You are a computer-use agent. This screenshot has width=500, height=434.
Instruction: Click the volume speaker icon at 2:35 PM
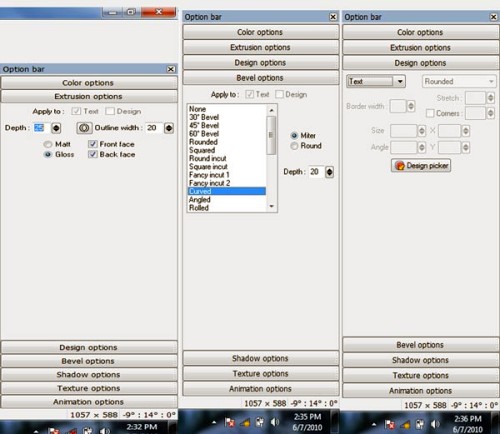pos(274,422)
